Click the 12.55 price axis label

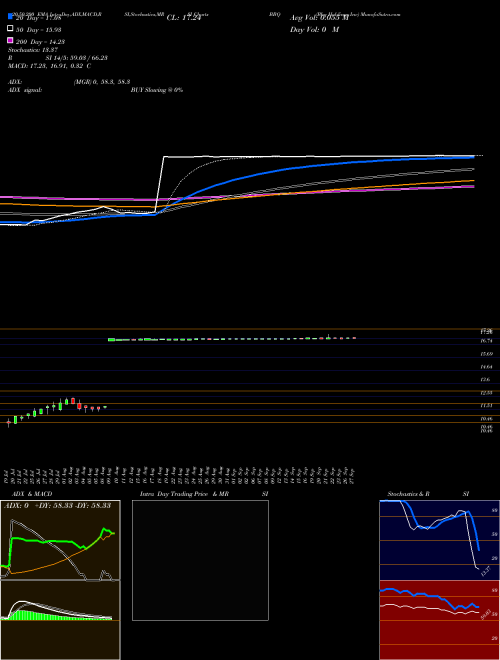point(487,392)
